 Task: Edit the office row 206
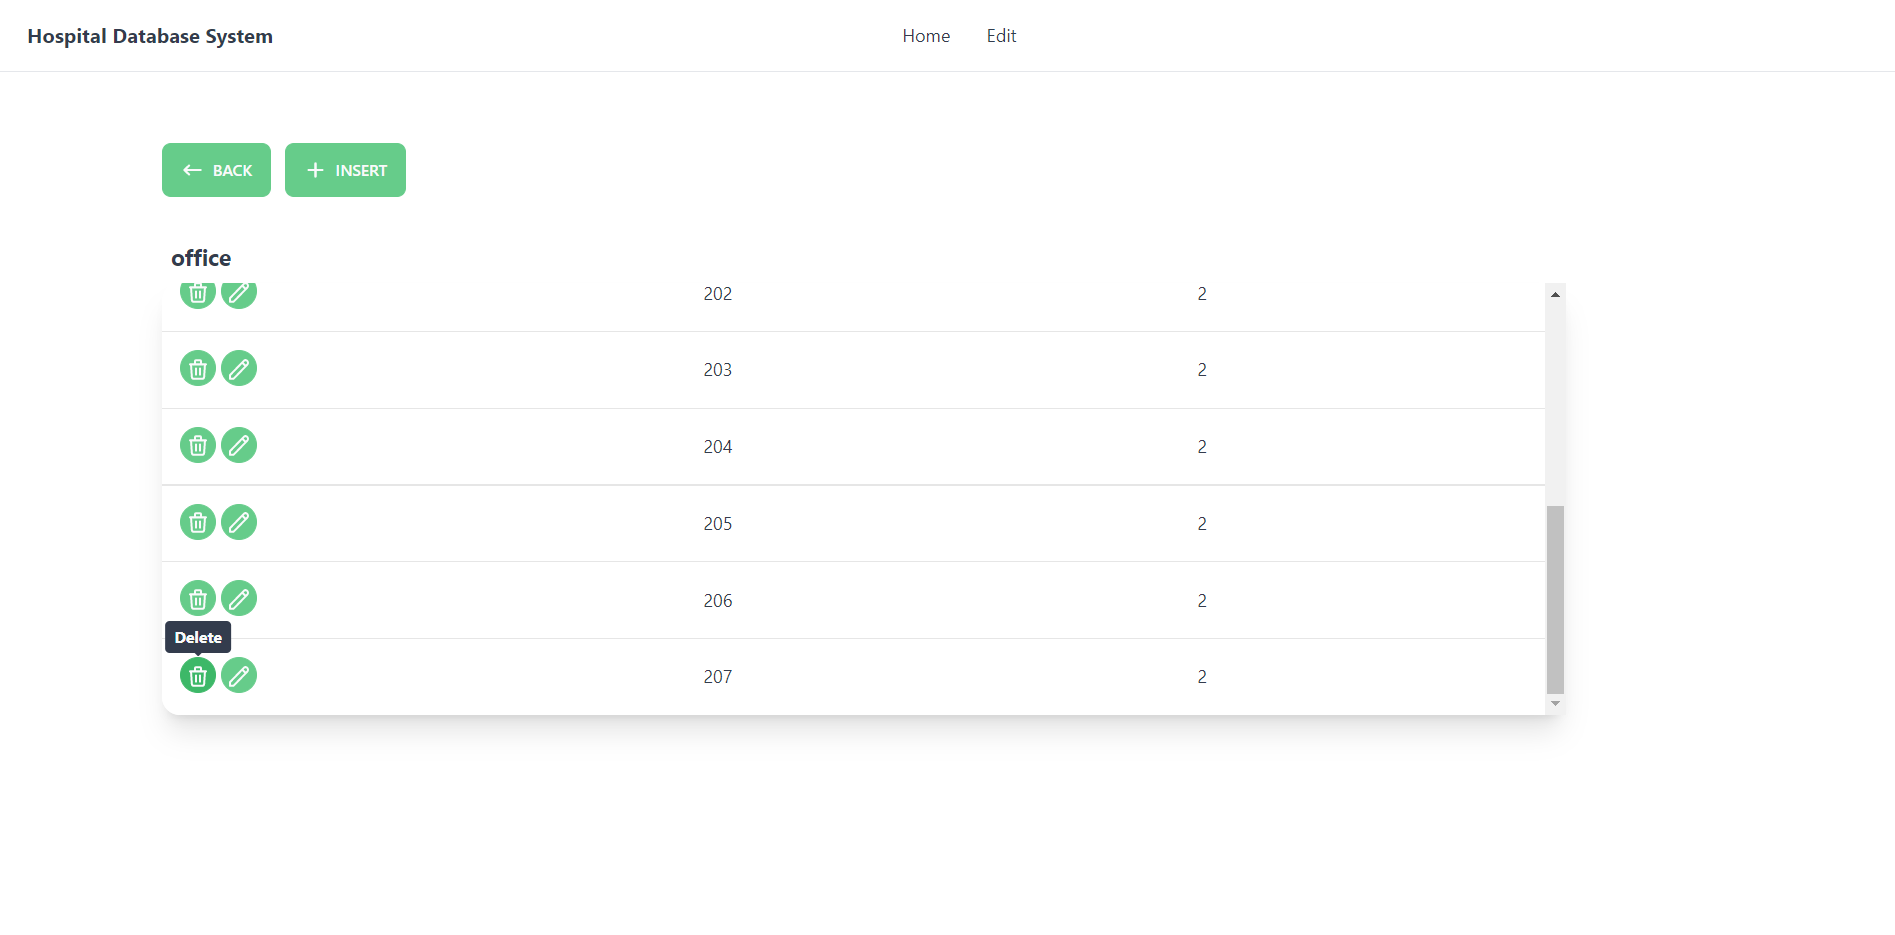[239, 599]
